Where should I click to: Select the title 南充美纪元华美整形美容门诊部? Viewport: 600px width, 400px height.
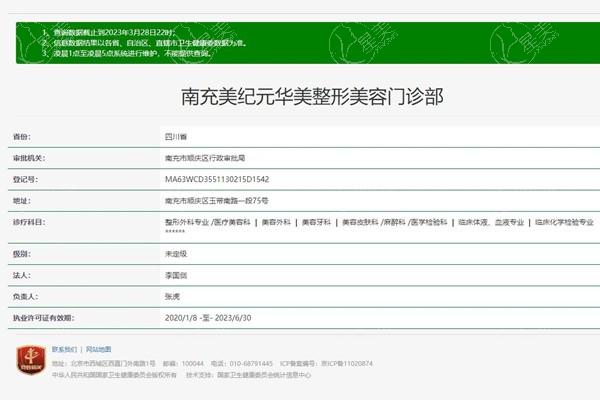pyautogui.click(x=312, y=96)
